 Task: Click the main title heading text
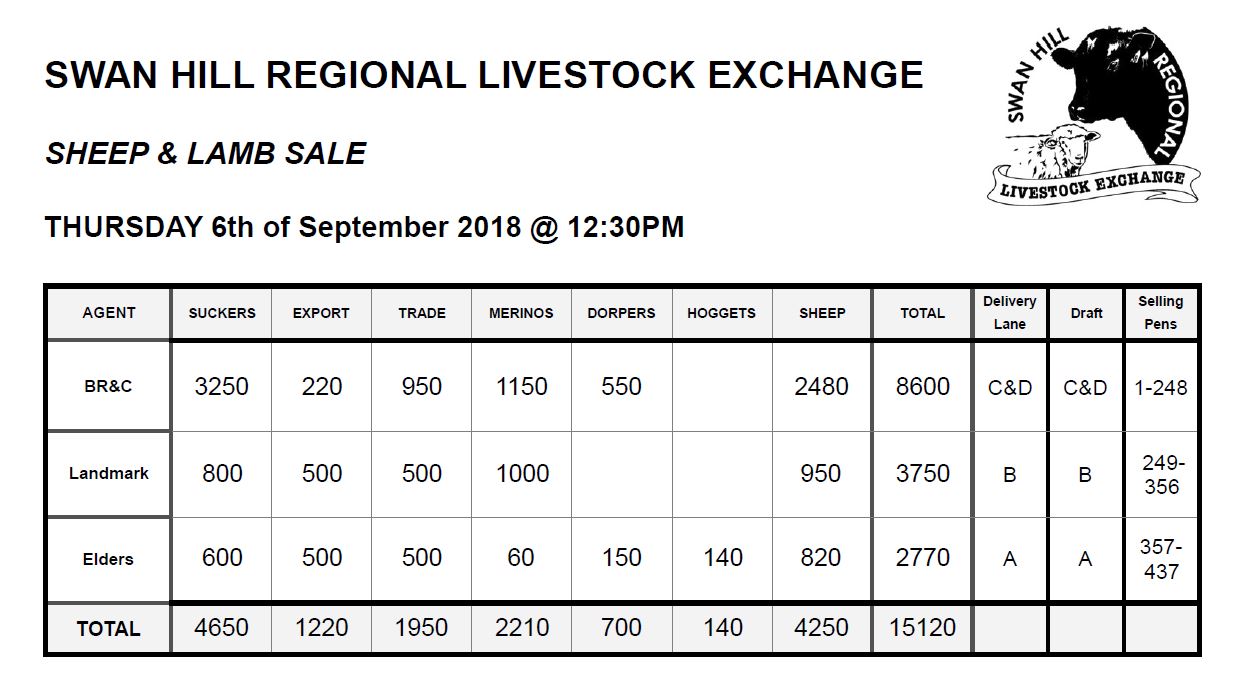coord(484,76)
